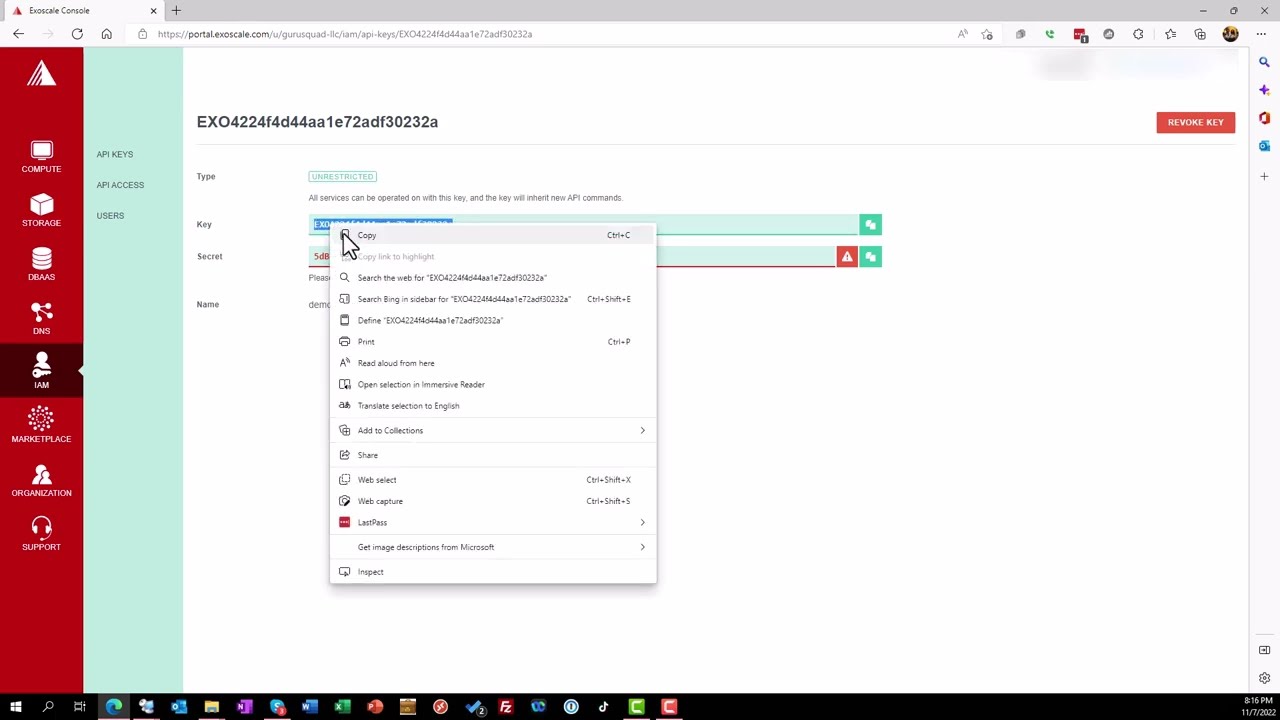Screen dimensions: 1280x720
Task: Click the browser Refresh icon
Action: tap(77, 34)
